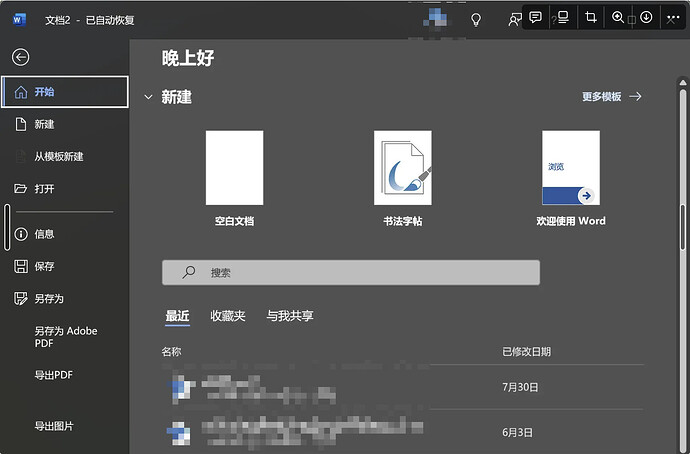Click the scrollbar up arrow
This screenshot has width=690, height=454.
[x=683, y=82]
